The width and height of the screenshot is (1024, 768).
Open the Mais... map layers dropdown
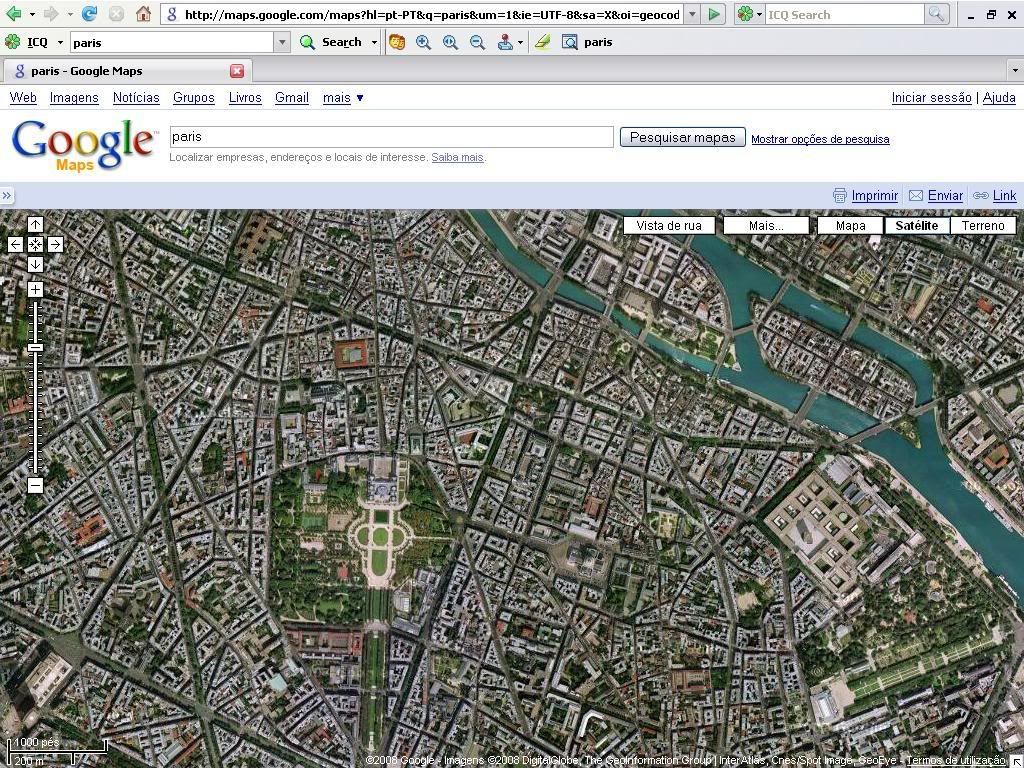click(x=766, y=225)
